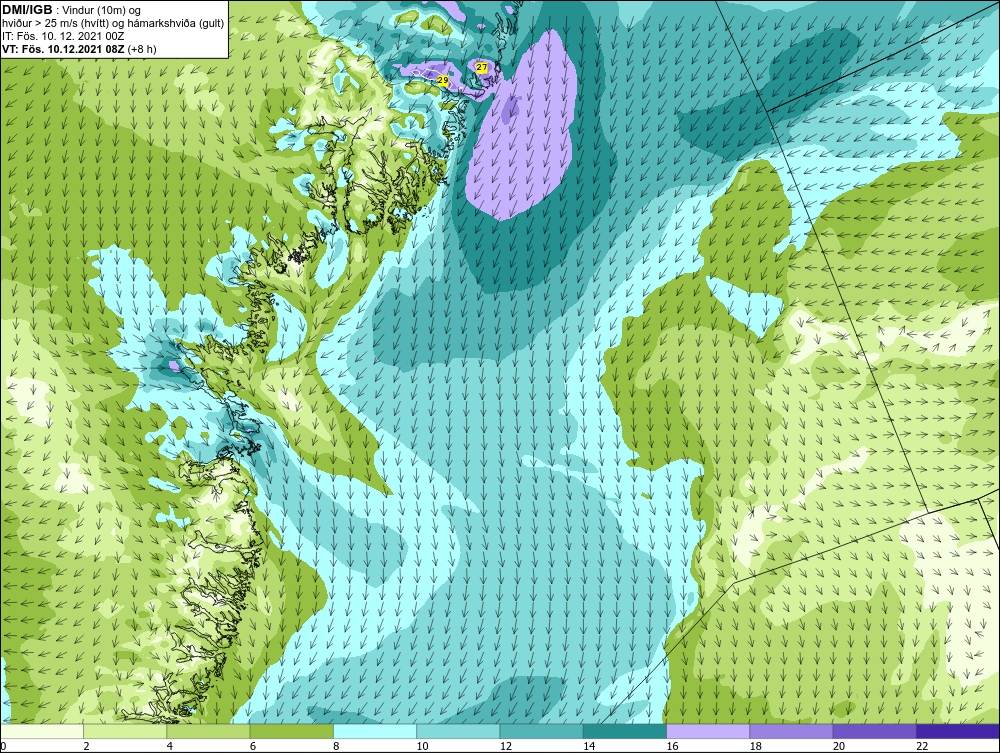Select the above 22 m/s indigo legend swatch
The height and width of the screenshot is (753, 1000).
[958, 731]
